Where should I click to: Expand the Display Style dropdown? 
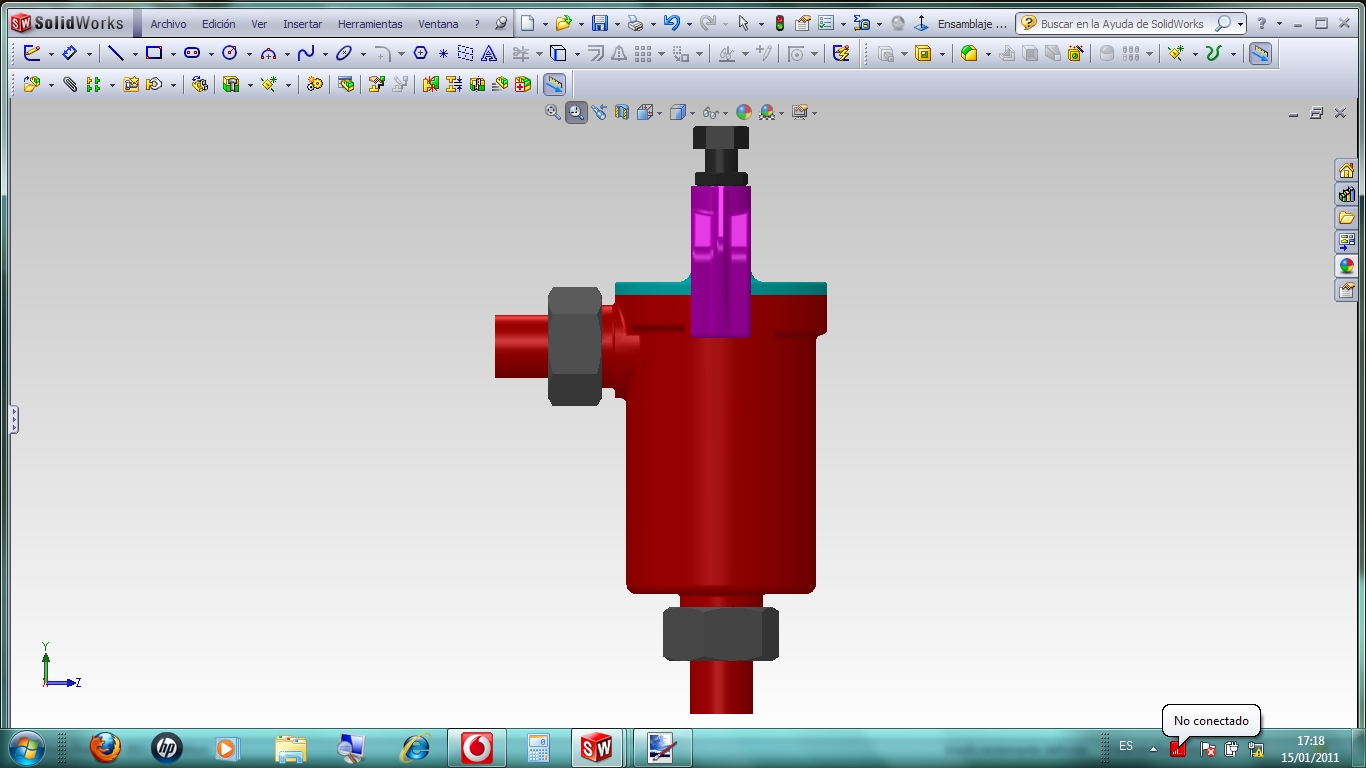pos(692,113)
